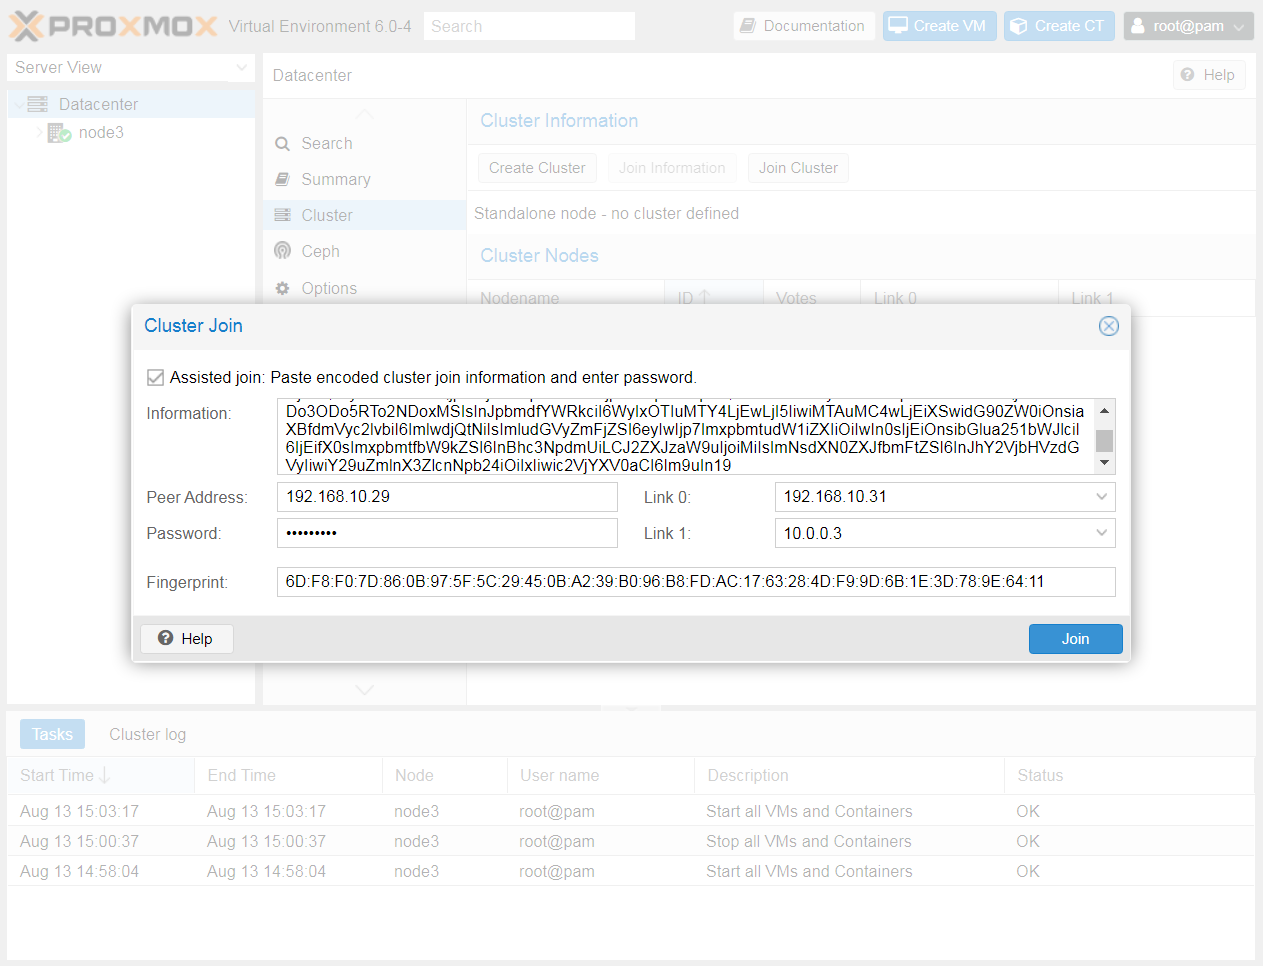The image size is (1263, 966).
Task: Click the Description column header
Action: [x=849, y=775]
